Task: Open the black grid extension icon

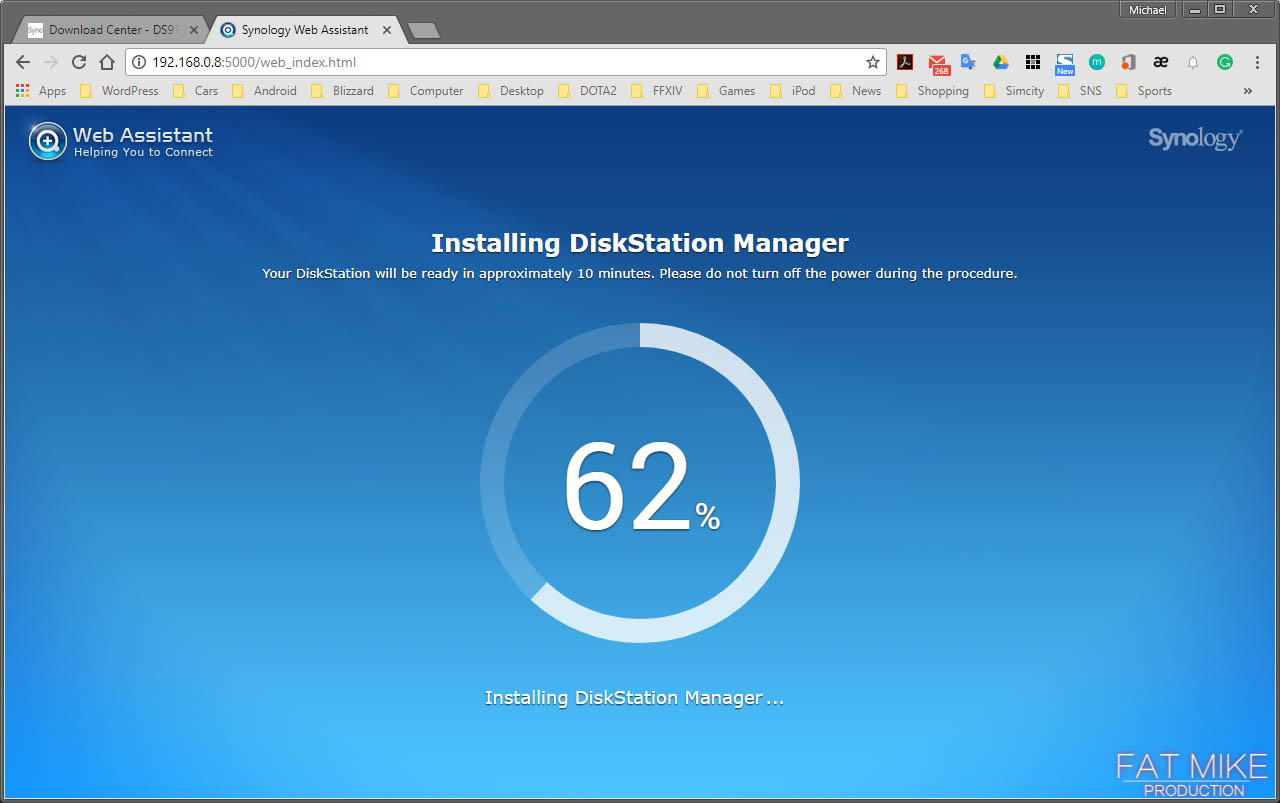Action: (1033, 62)
